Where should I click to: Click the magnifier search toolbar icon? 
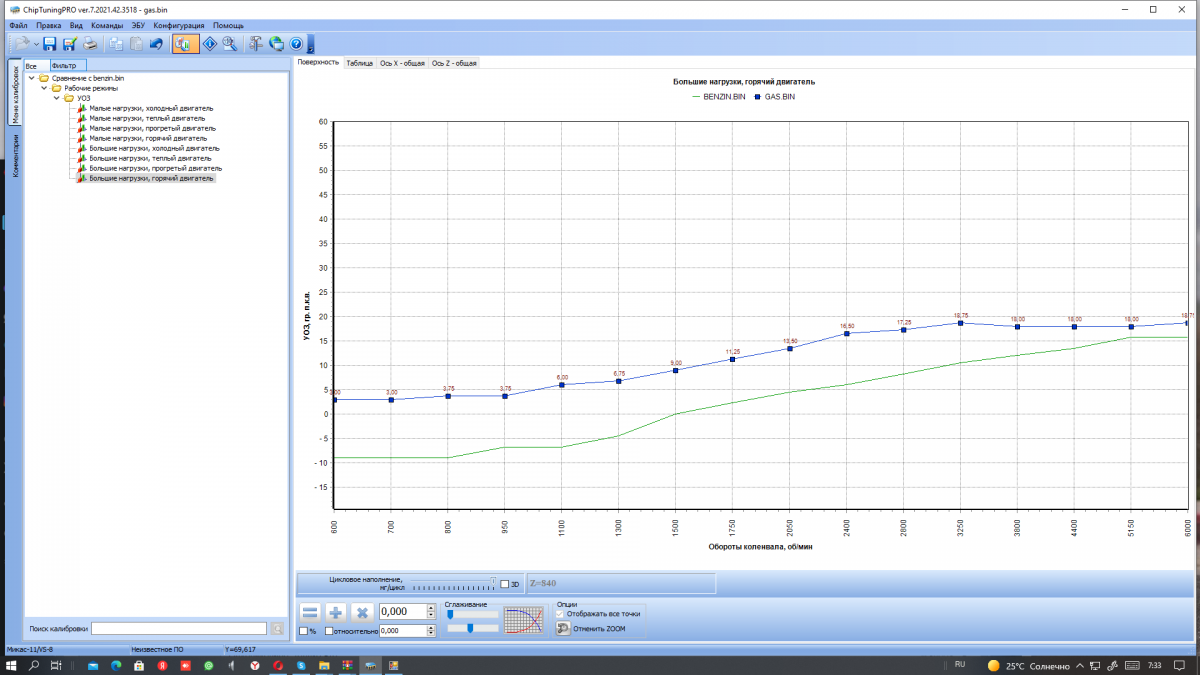coord(230,44)
